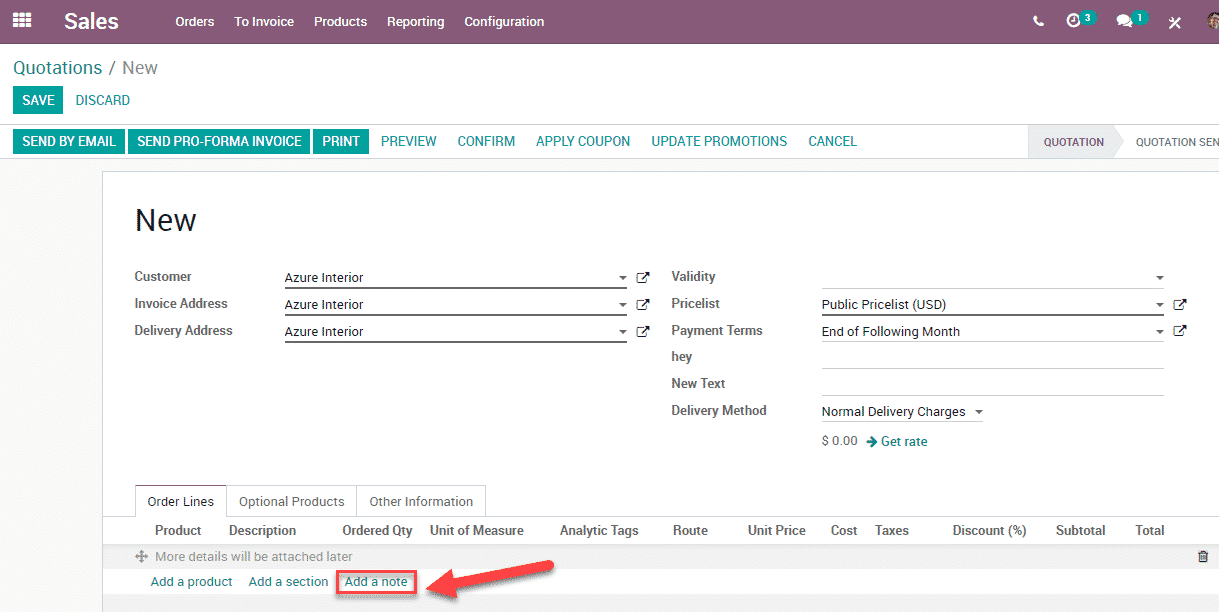Switch to the Optional Products tab
The width and height of the screenshot is (1219, 612).
click(291, 502)
